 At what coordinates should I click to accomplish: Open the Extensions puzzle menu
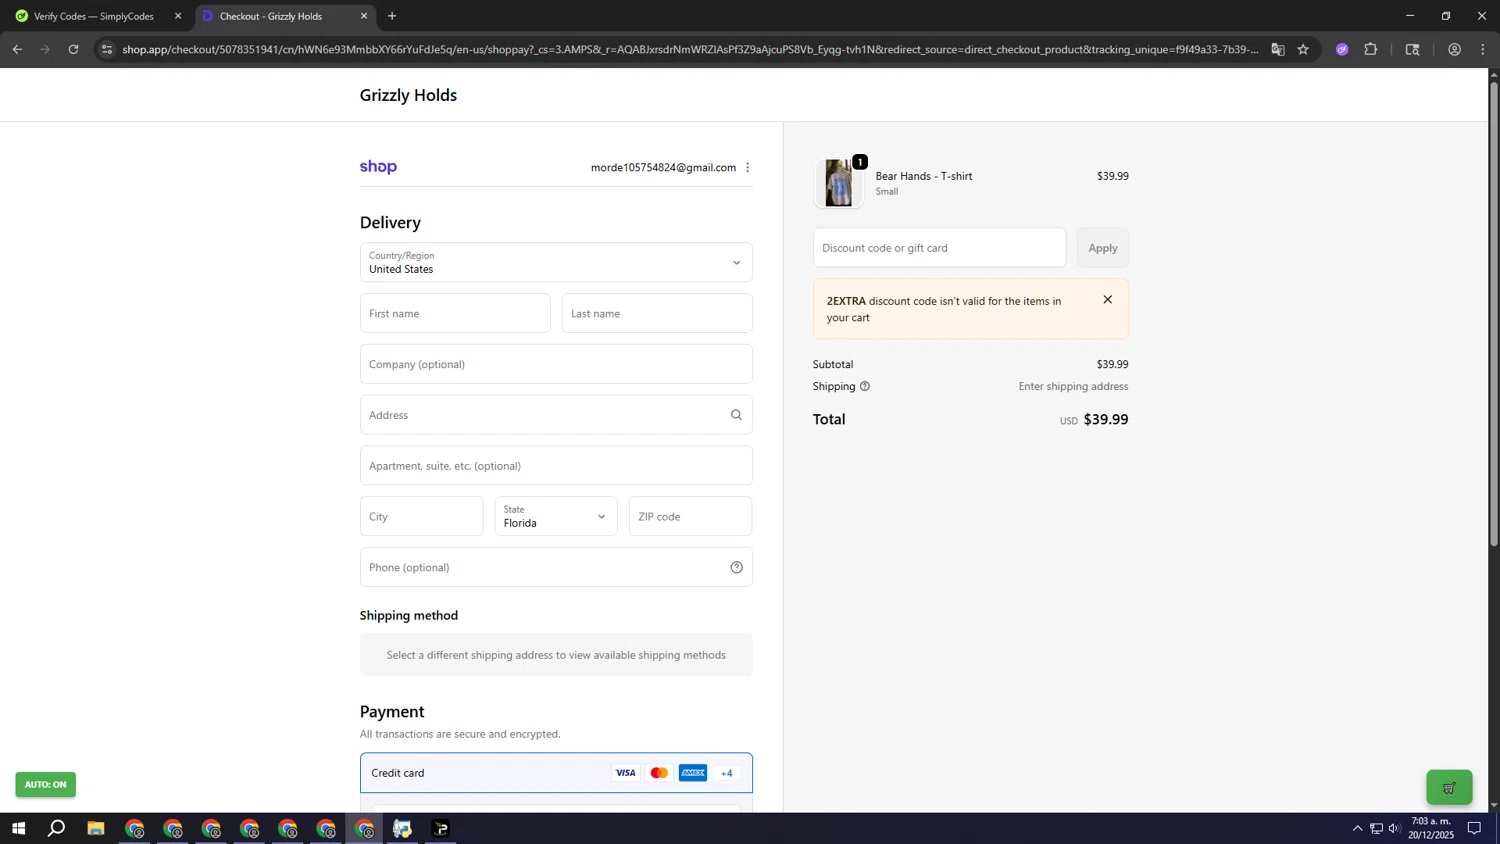pos(1371,49)
